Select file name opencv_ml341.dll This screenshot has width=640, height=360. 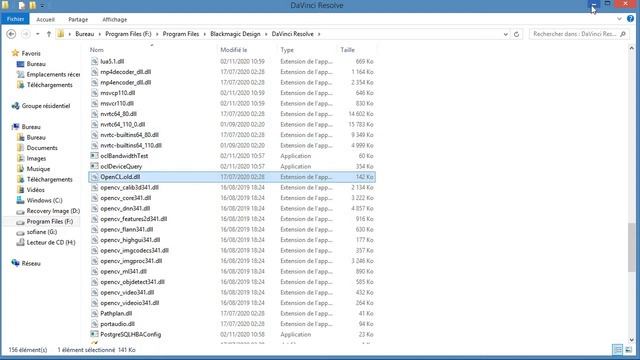tap(123, 271)
